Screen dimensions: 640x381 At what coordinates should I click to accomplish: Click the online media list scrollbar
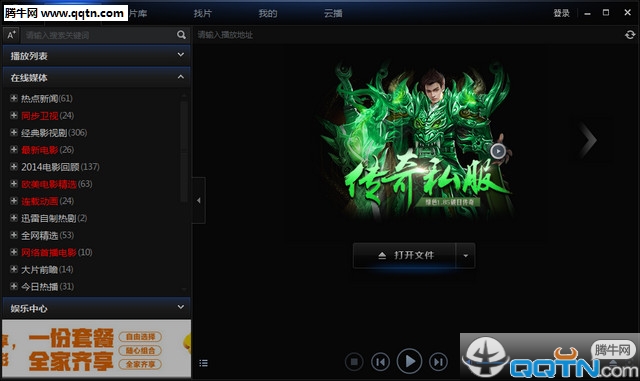[184, 151]
